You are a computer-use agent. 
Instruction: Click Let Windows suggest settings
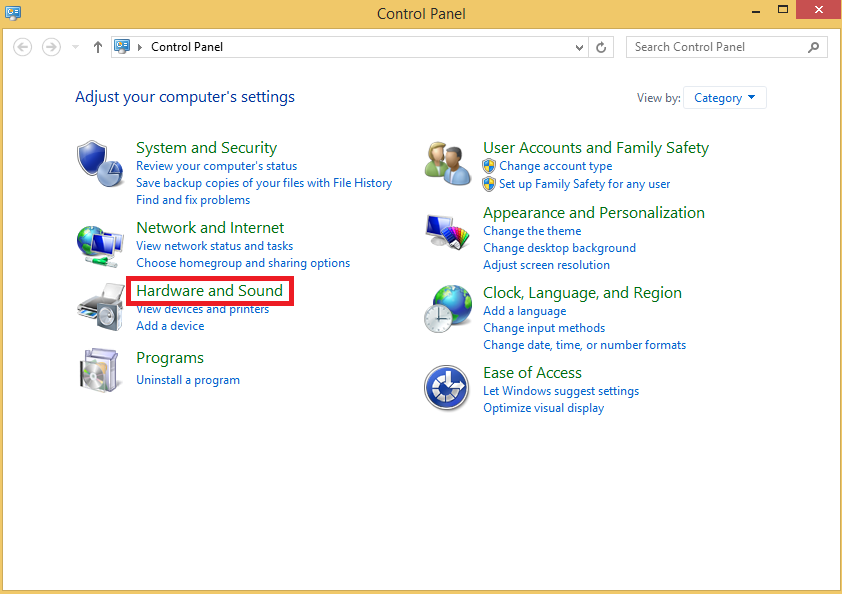[561, 391]
